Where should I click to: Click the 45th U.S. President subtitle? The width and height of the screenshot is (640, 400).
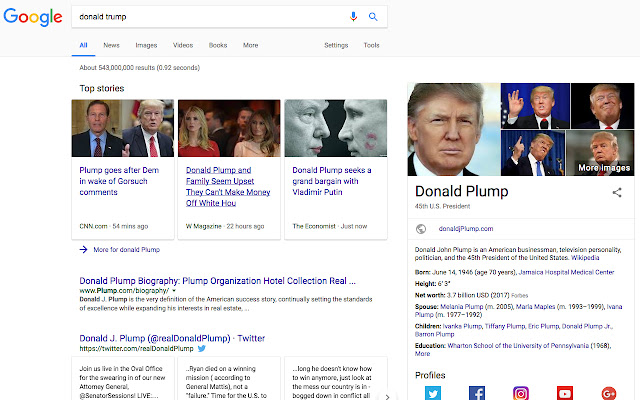tap(442, 207)
